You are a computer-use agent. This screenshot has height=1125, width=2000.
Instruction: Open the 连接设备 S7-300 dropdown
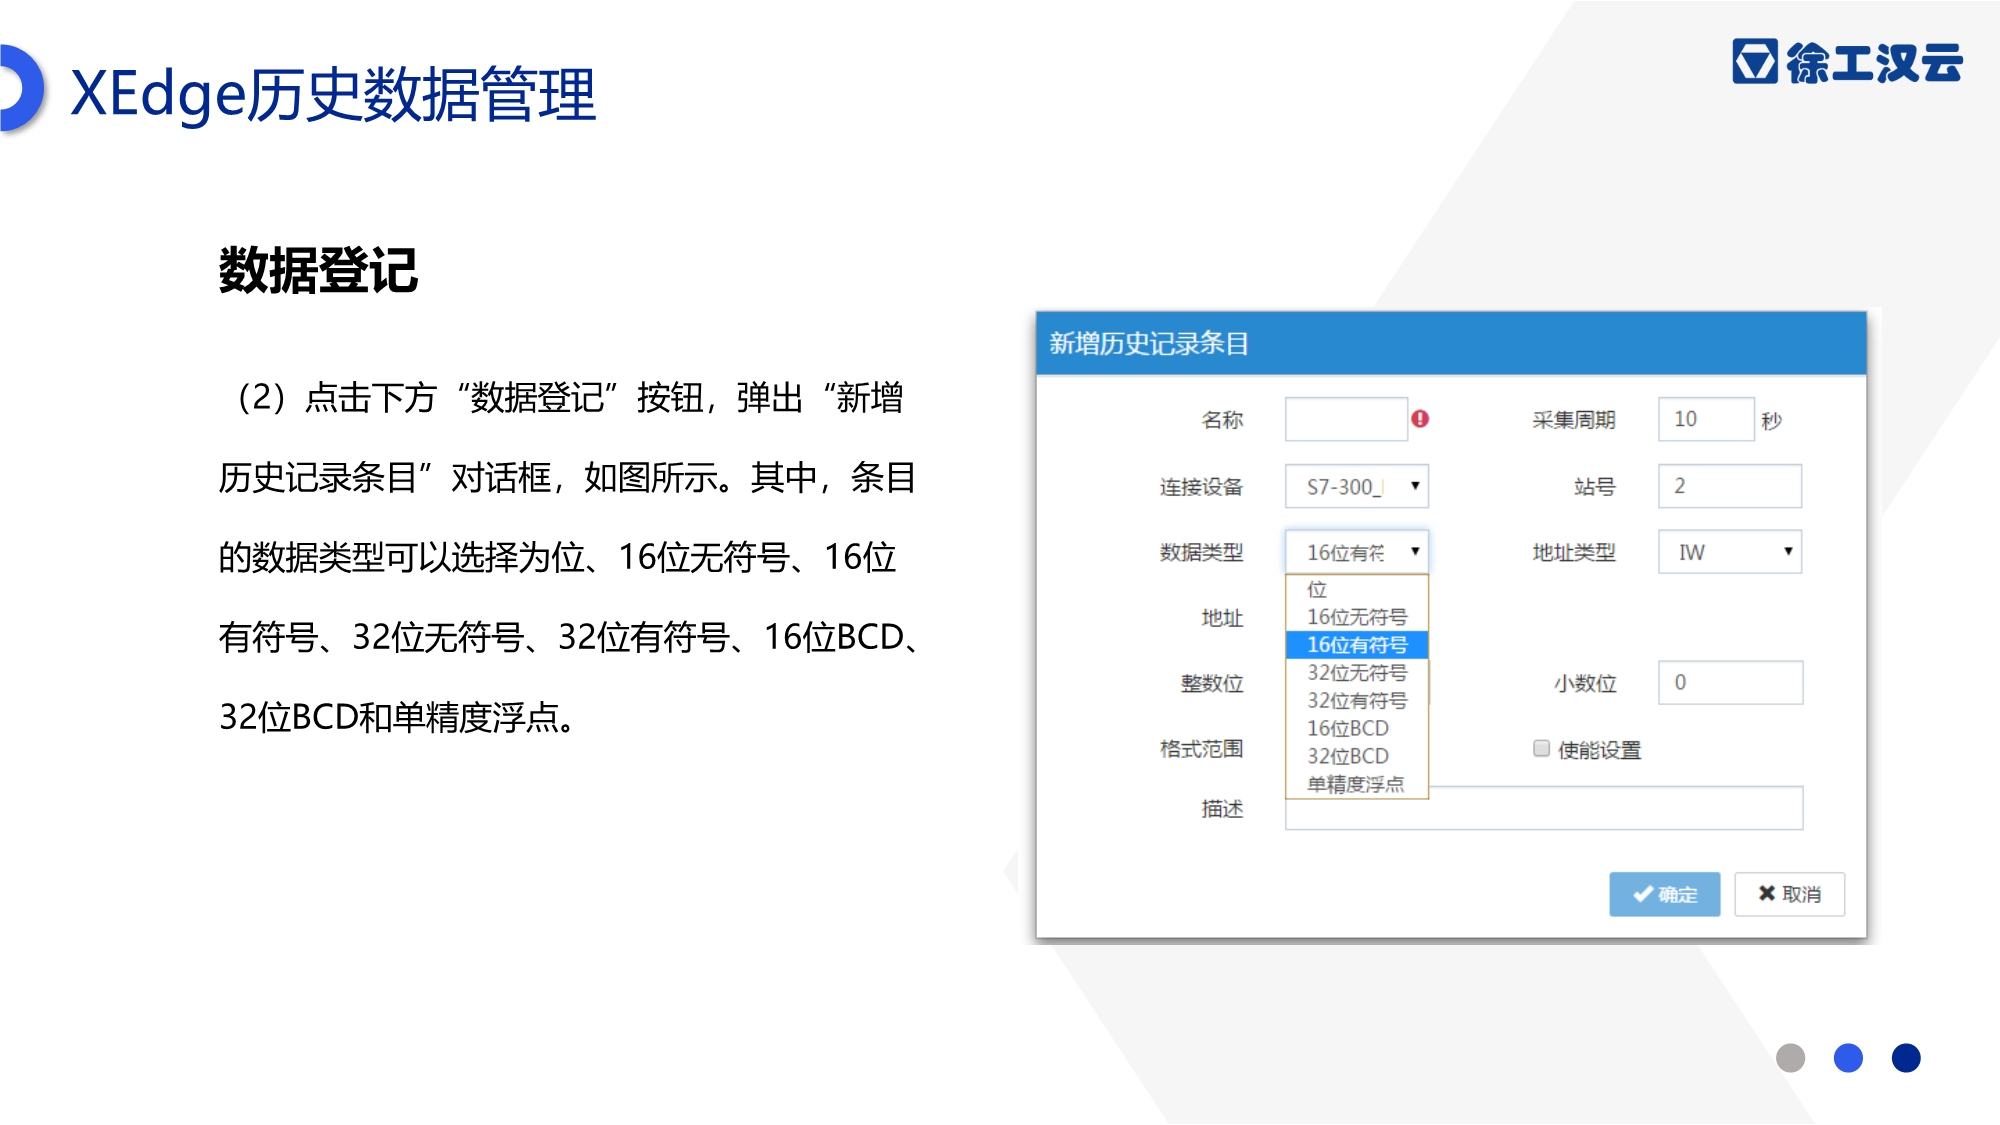[1357, 487]
